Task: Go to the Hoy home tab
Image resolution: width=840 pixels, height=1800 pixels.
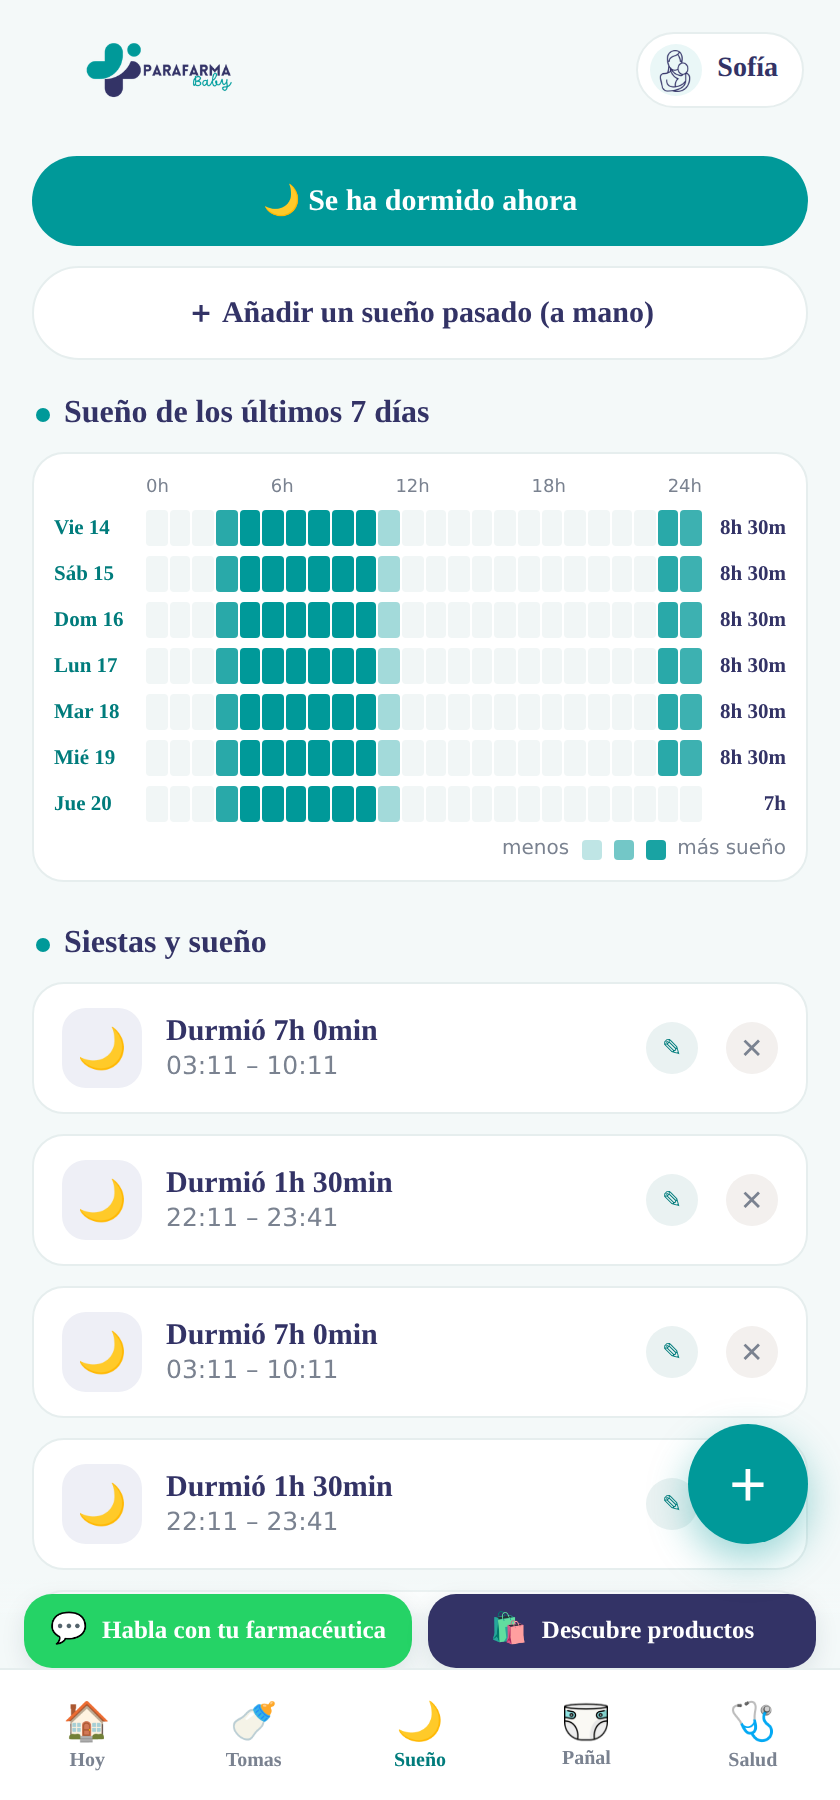Action: (x=87, y=1735)
